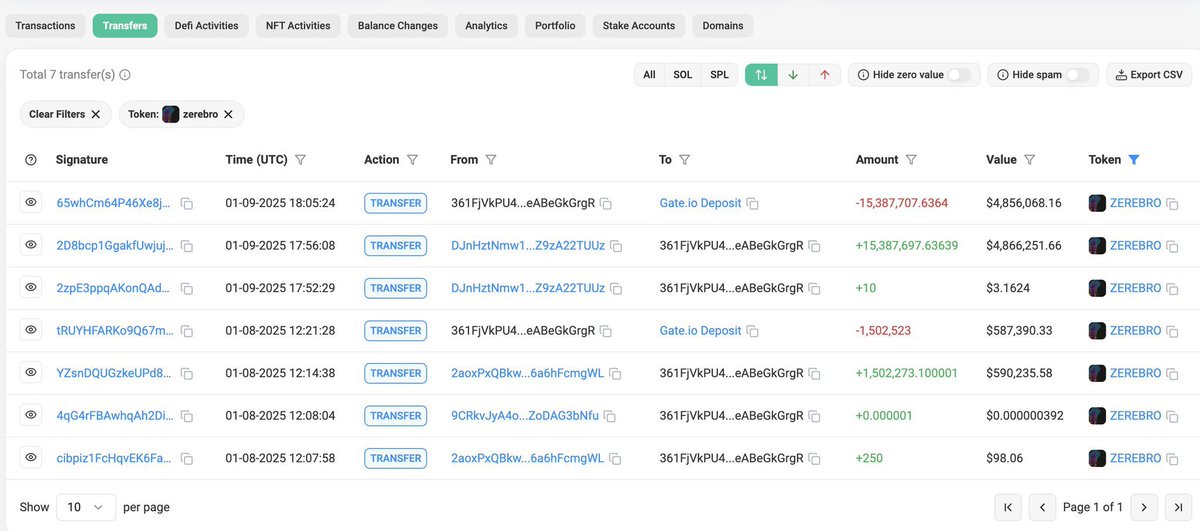The height and width of the screenshot is (531, 1200).
Task: Preview transaction 65whCm64P46Xe8j with eye icon
Action: 31,202
